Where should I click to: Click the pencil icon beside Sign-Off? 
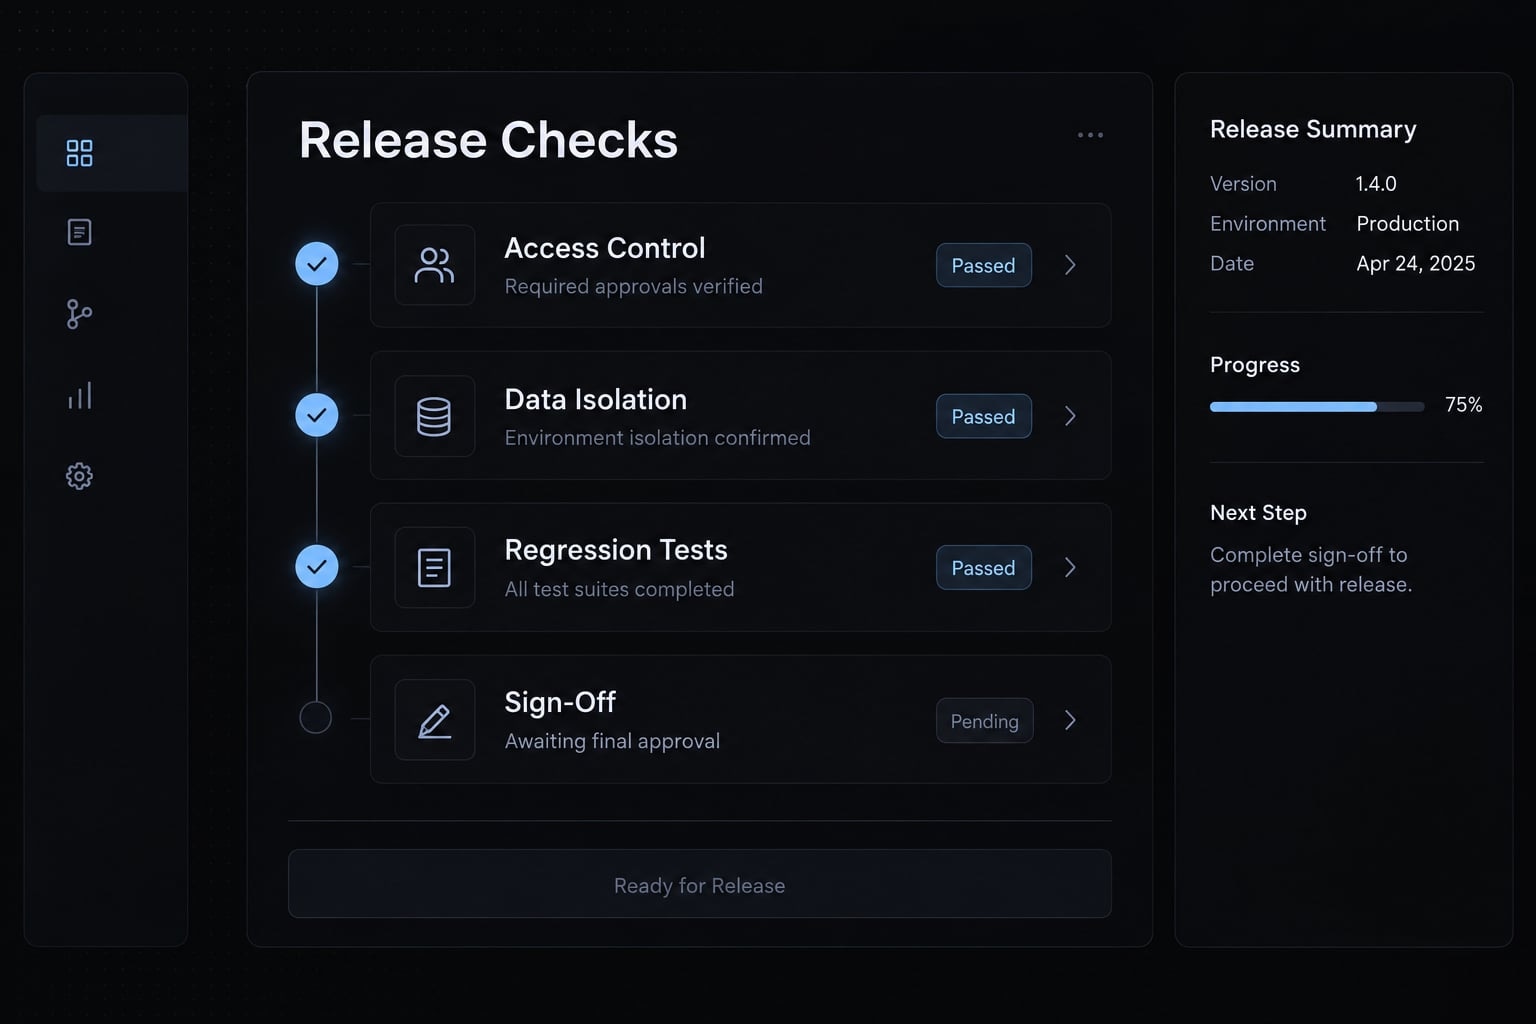pyautogui.click(x=434, y=720)
